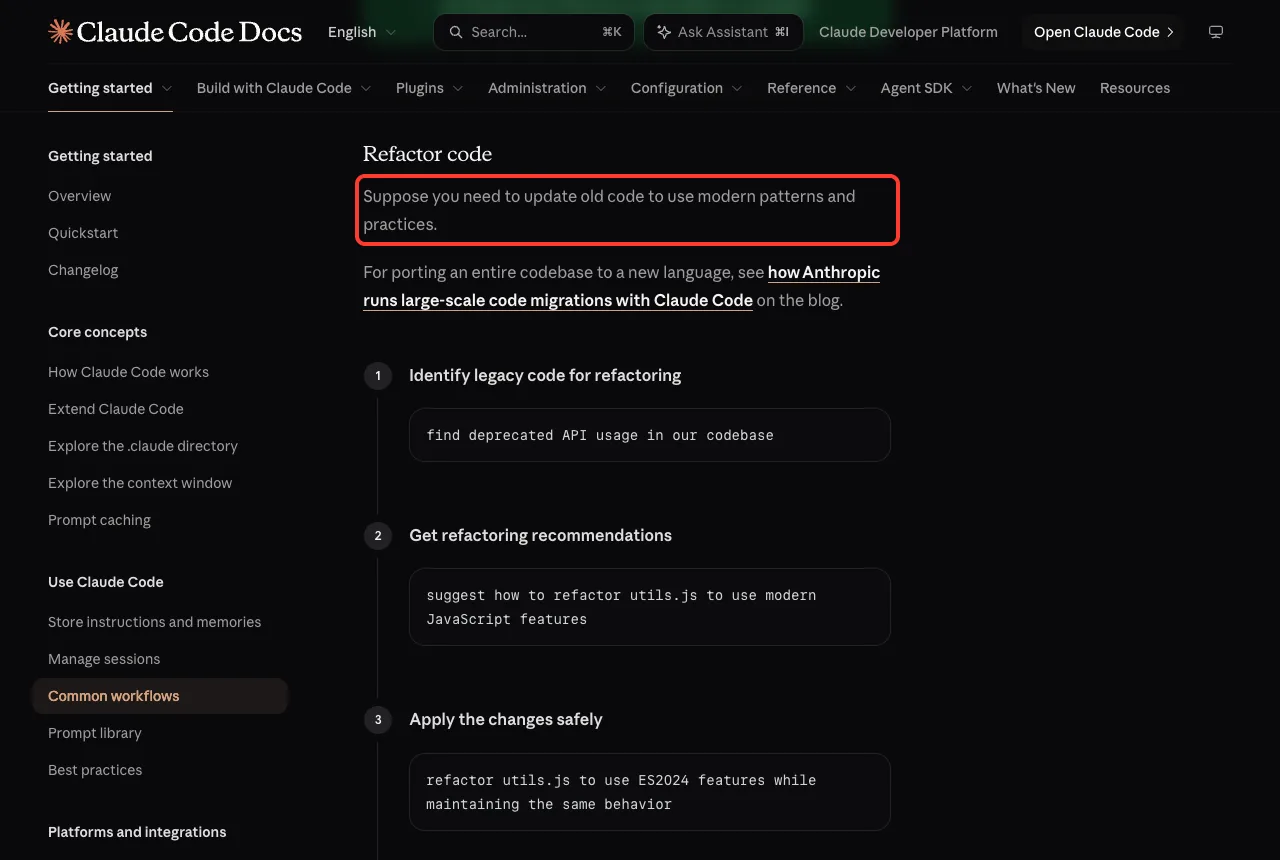The image size is (1280, 860).
Task: Expand the Plugins nav menu
Action: (429, 88)
